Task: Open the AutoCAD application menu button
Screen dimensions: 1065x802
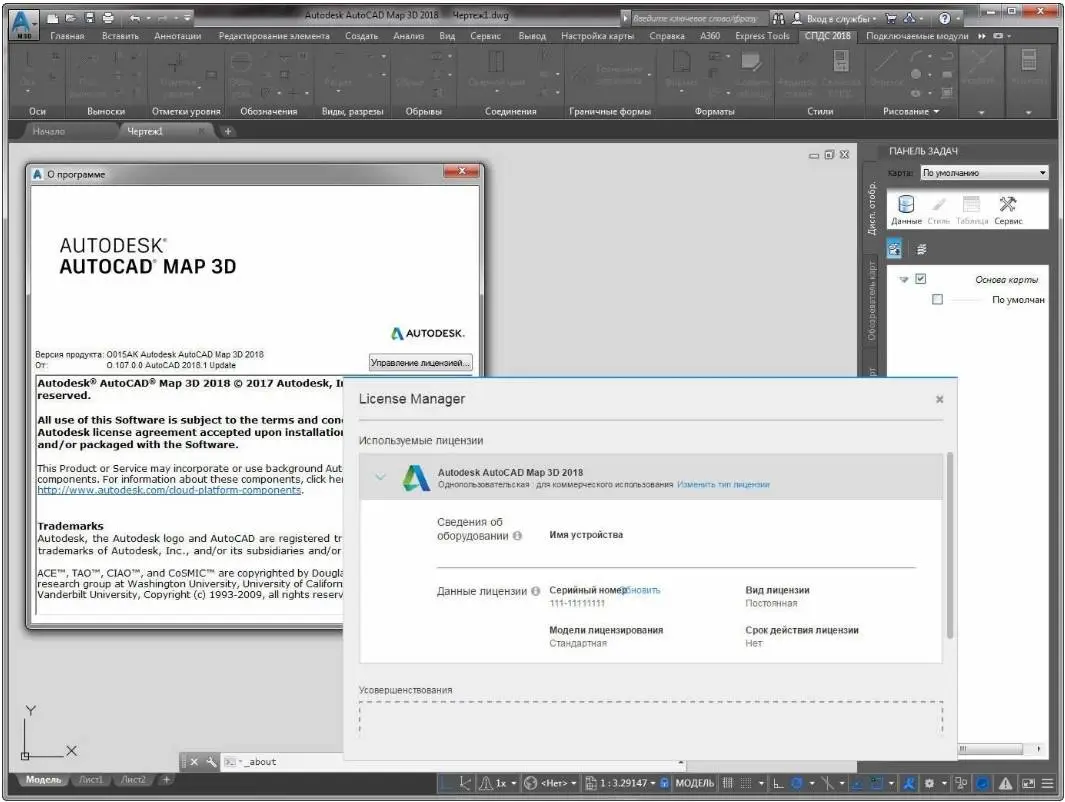Action: 24,24
